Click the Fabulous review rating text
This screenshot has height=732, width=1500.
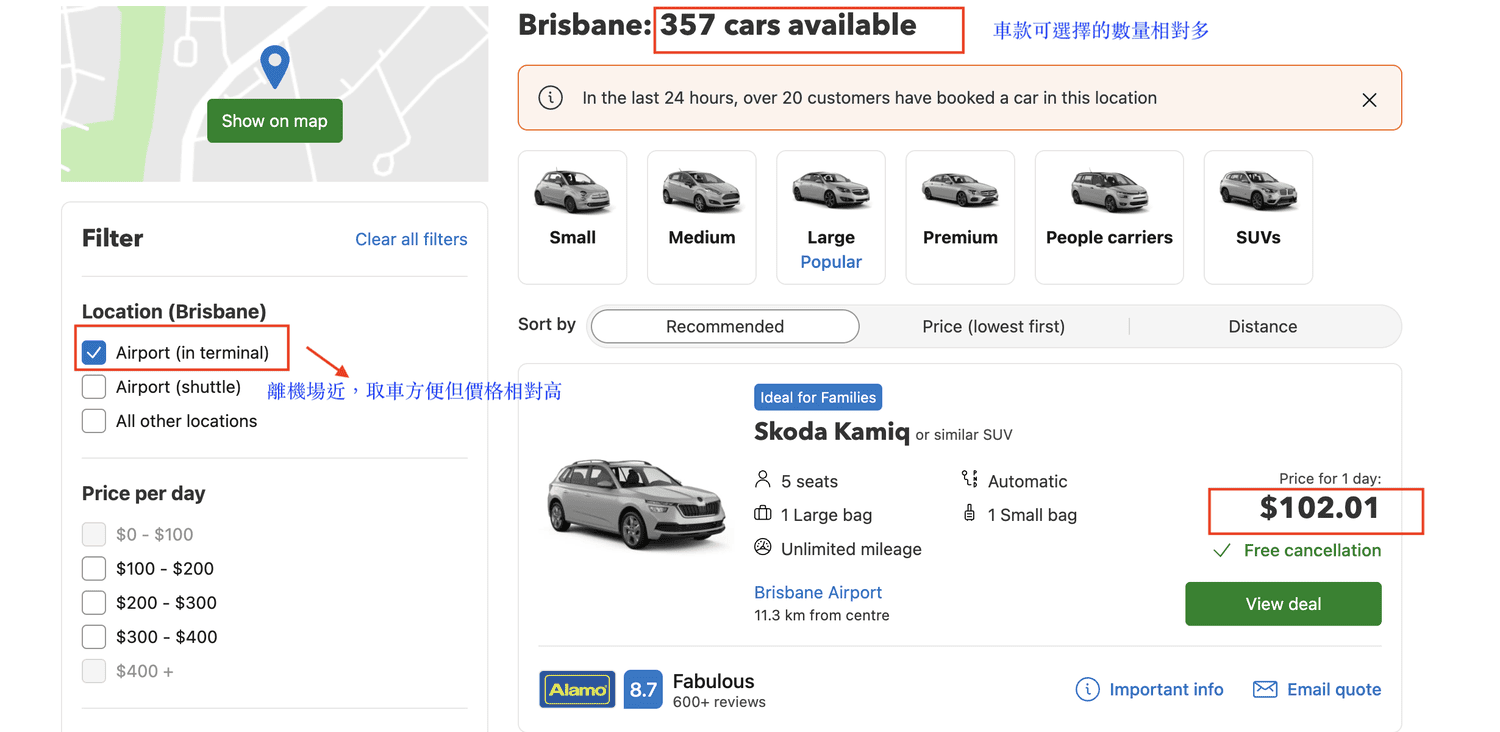713,681
